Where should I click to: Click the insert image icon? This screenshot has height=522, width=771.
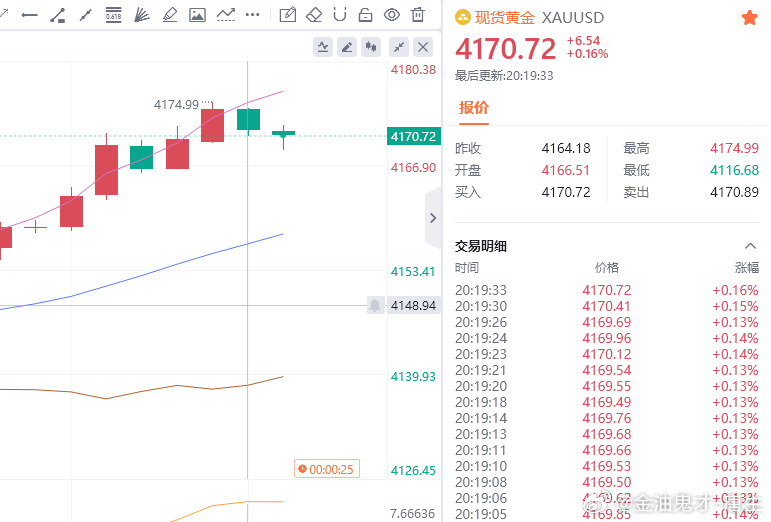coord(197,15)
